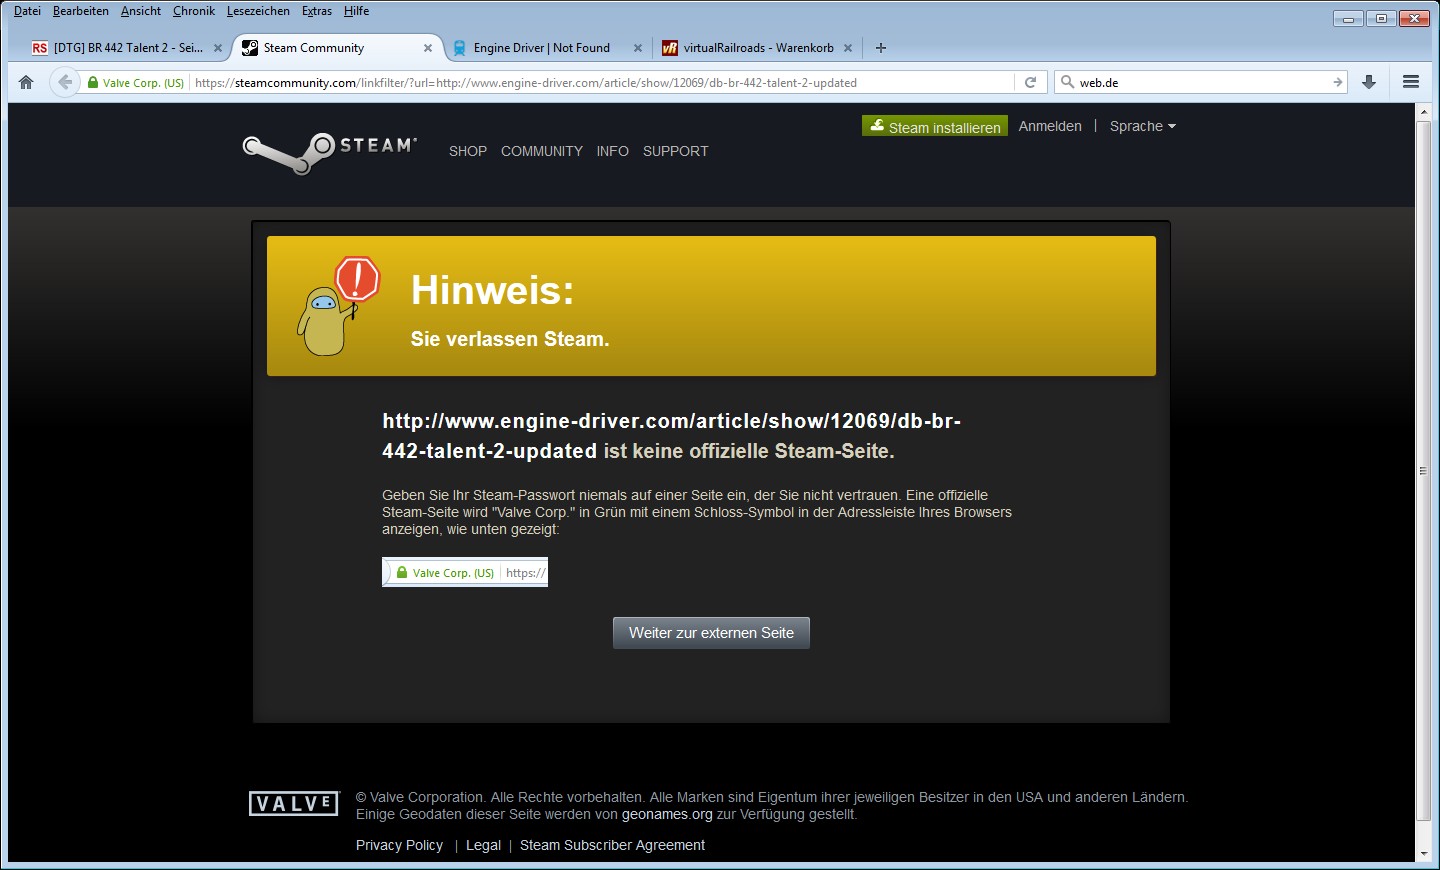Viewport: 1440px width, 870px height.
Task: Click the vertical scrollbar thumb
Action: [x=1424, y=470]
